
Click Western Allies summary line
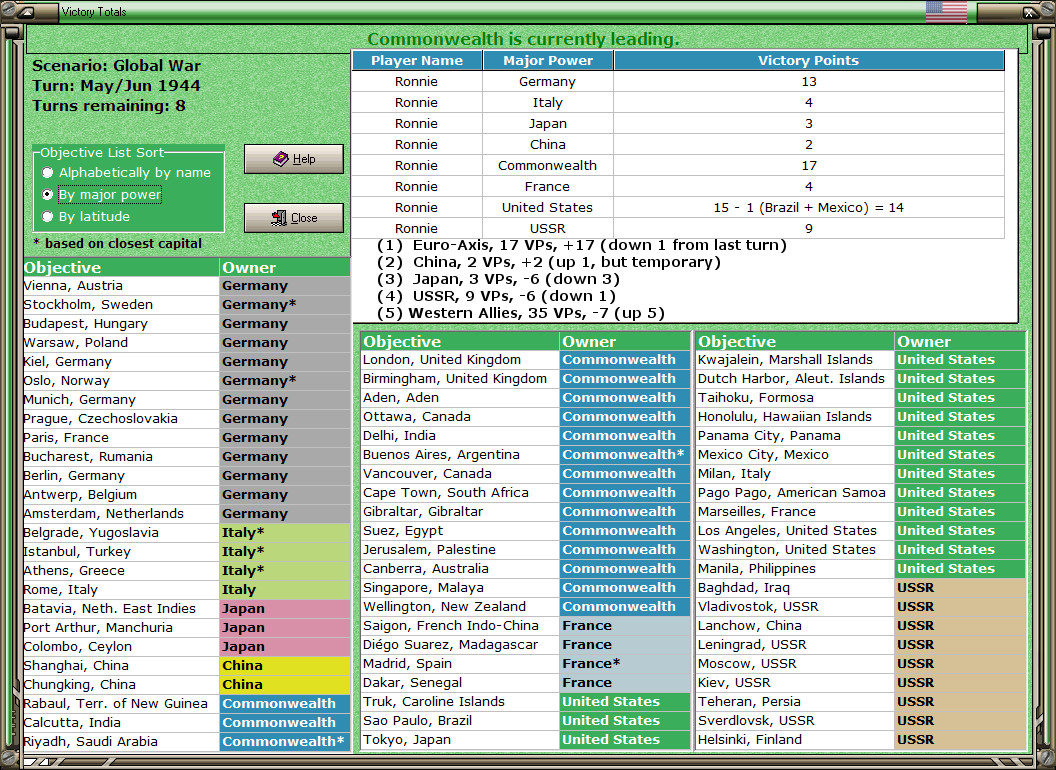[x=520, y=313]
